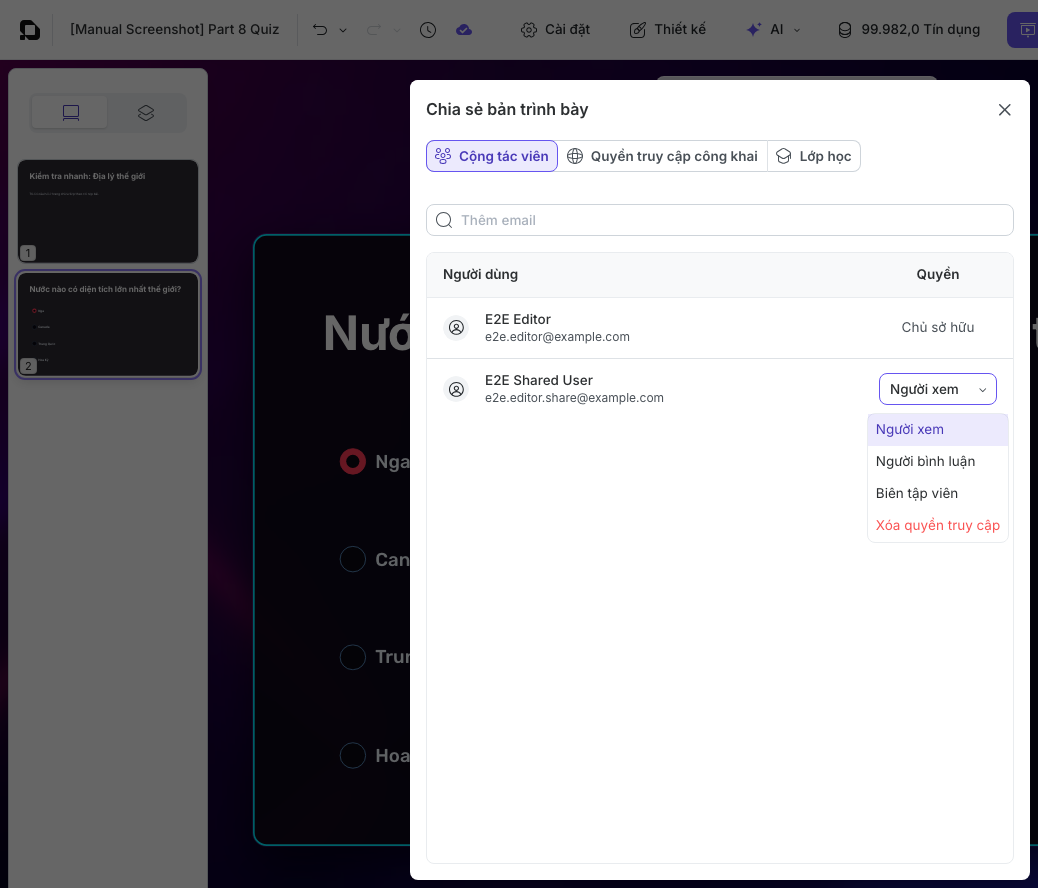Select the Nga answer radio button
The height and width of the screenshot is (888, 1038).
[x=353, y=462]
